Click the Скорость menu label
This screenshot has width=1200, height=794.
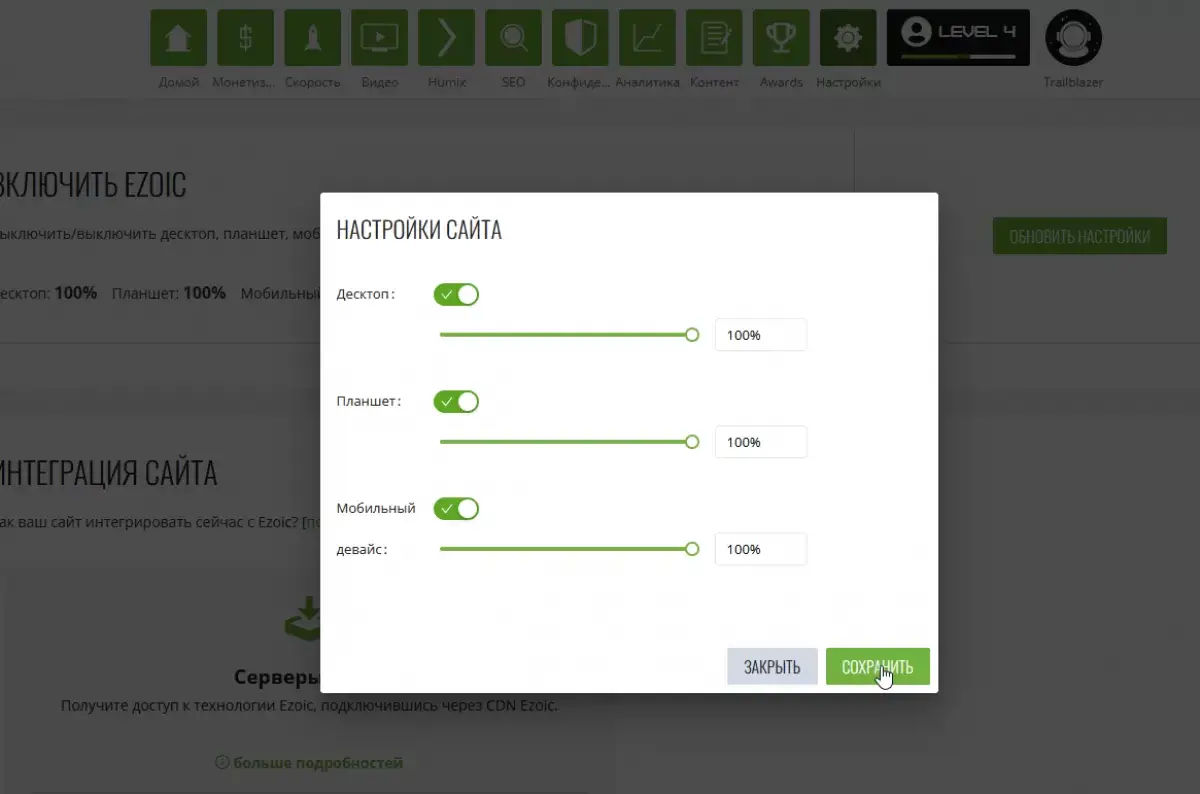312,82
